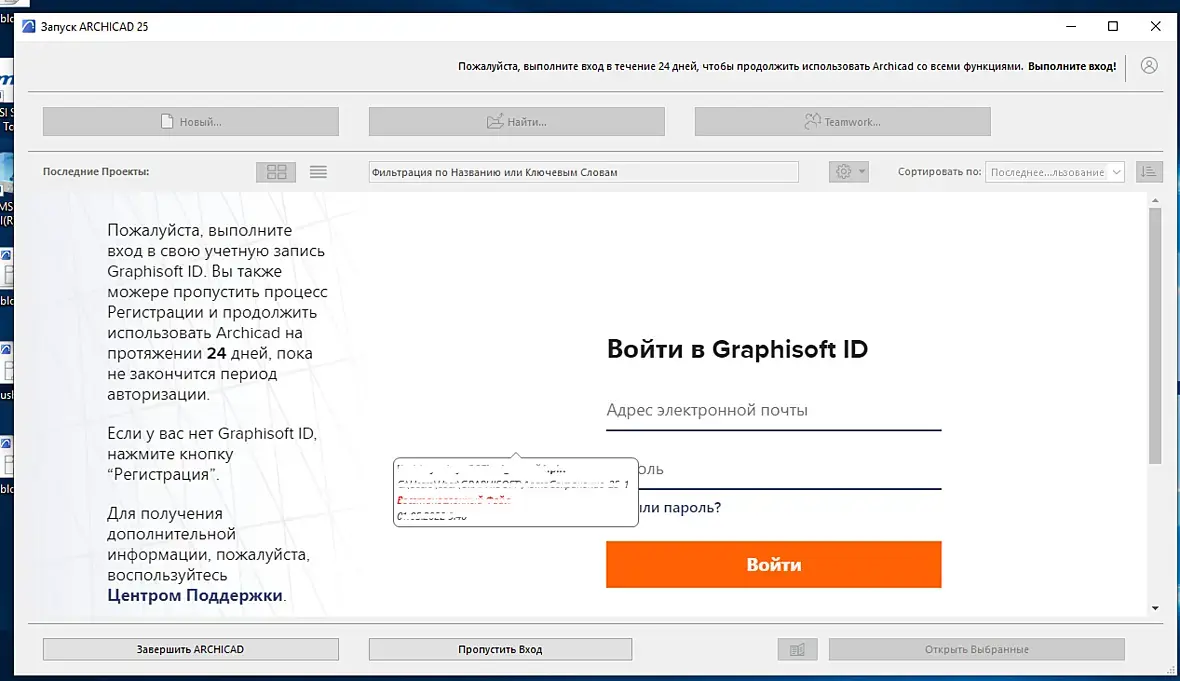Viewport: 1180px width, 681px height.
Task: Toggle sort order direction icon
Action: pyautogui.click(x=1148, y=172)
